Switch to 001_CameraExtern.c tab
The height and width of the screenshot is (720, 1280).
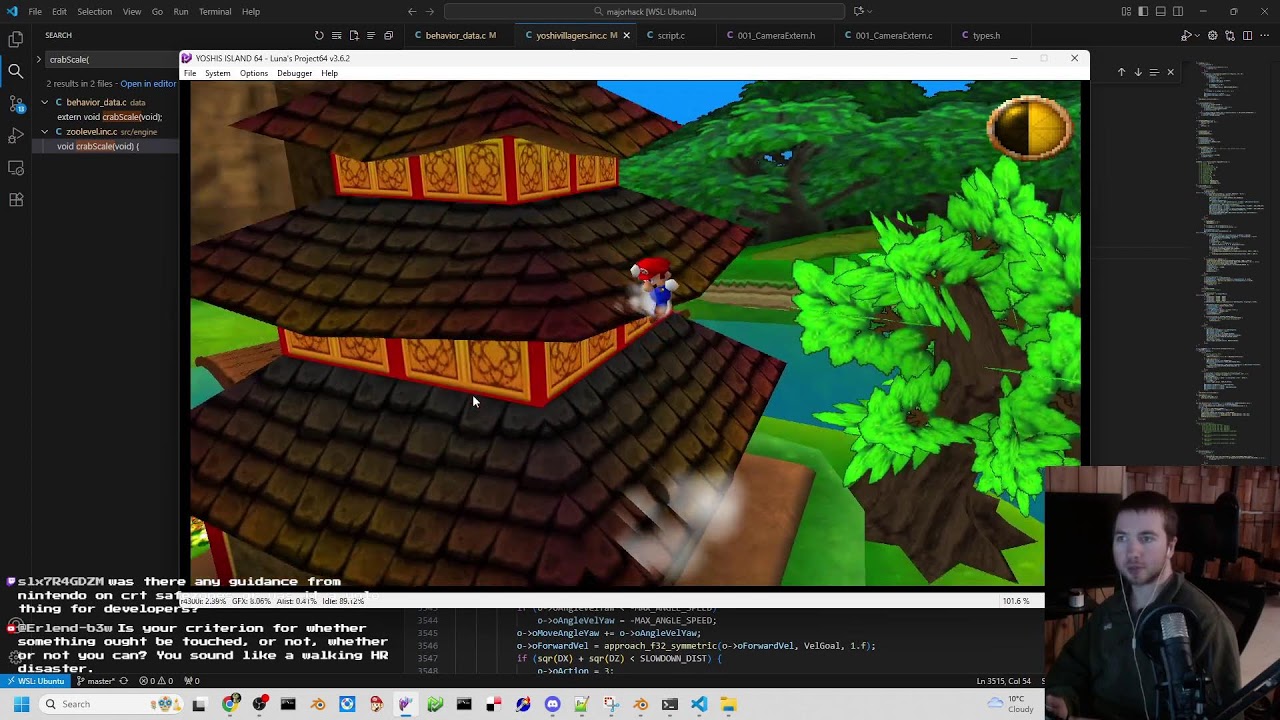(x=894, y=35)
